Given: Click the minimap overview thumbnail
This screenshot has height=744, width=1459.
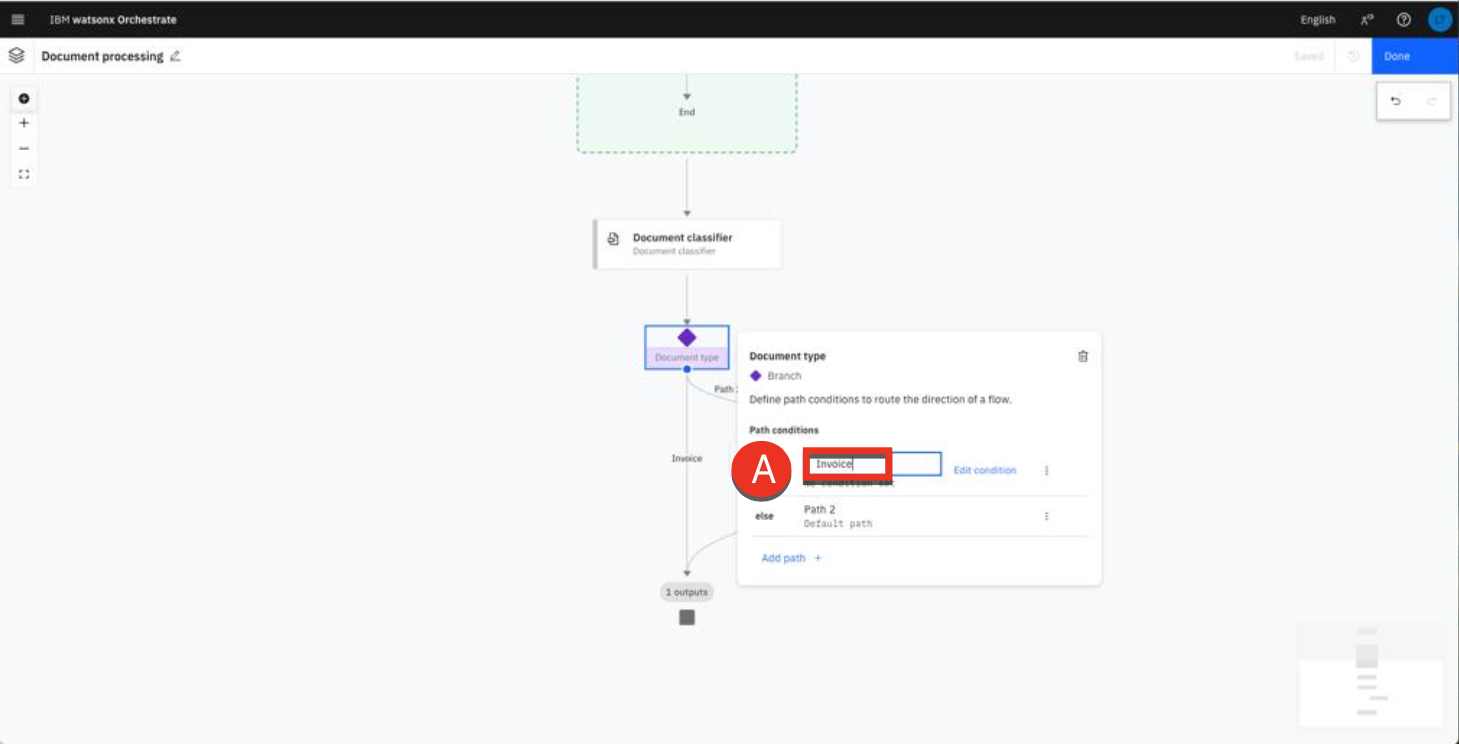Looking at the screenshot, I should pos(1370,672).
